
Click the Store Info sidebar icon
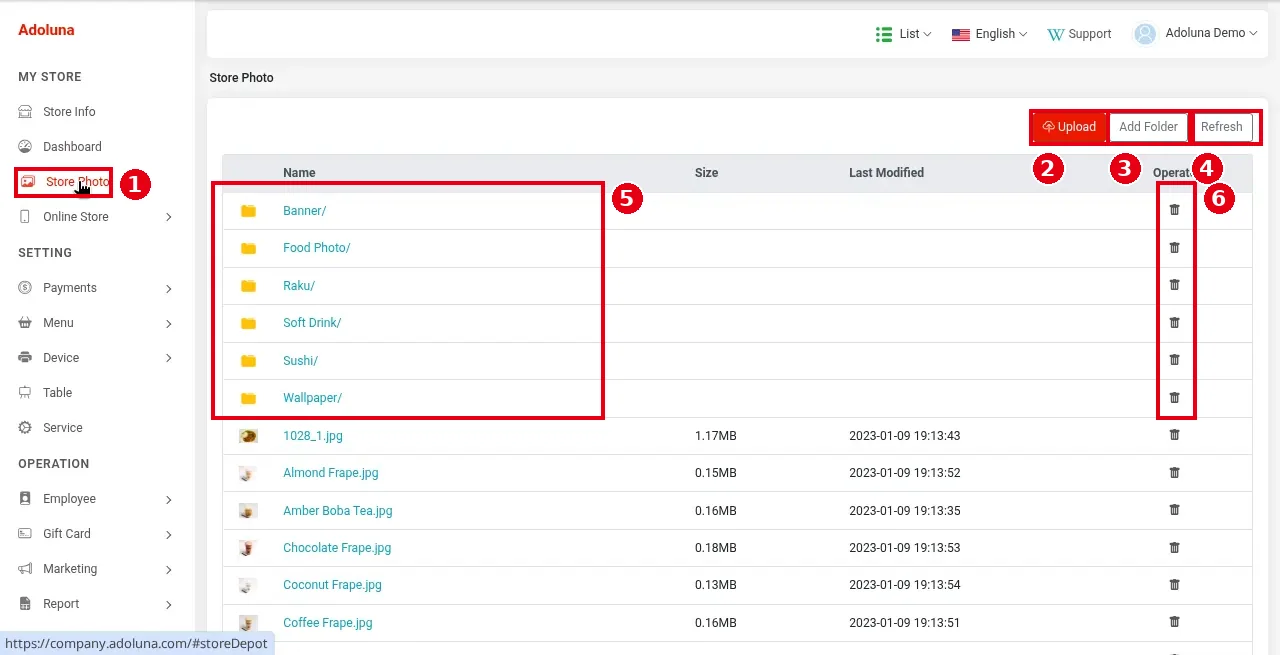pos(25,112)
